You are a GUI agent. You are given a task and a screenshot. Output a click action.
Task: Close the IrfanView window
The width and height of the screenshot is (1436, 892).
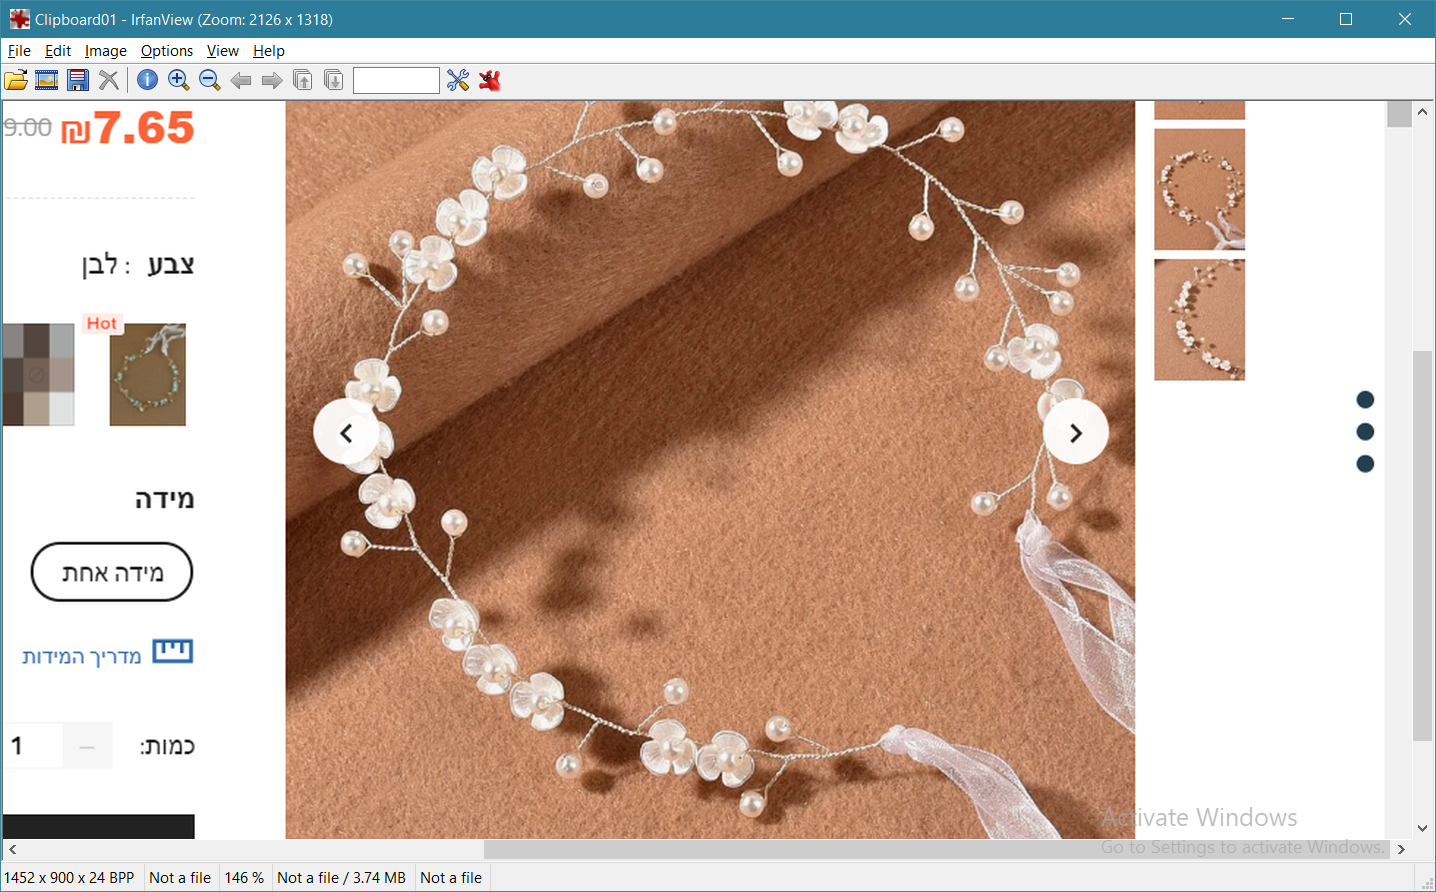click(x=1405, y=19)
